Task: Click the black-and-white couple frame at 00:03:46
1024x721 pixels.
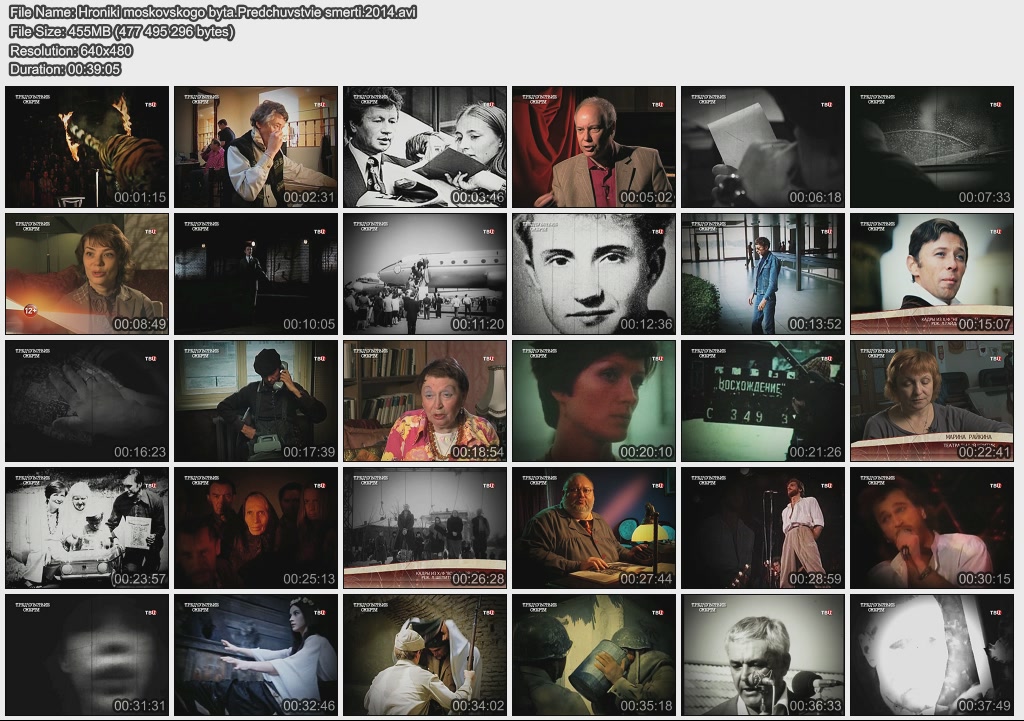Action: pyautogui.click(x=425, y=146)
